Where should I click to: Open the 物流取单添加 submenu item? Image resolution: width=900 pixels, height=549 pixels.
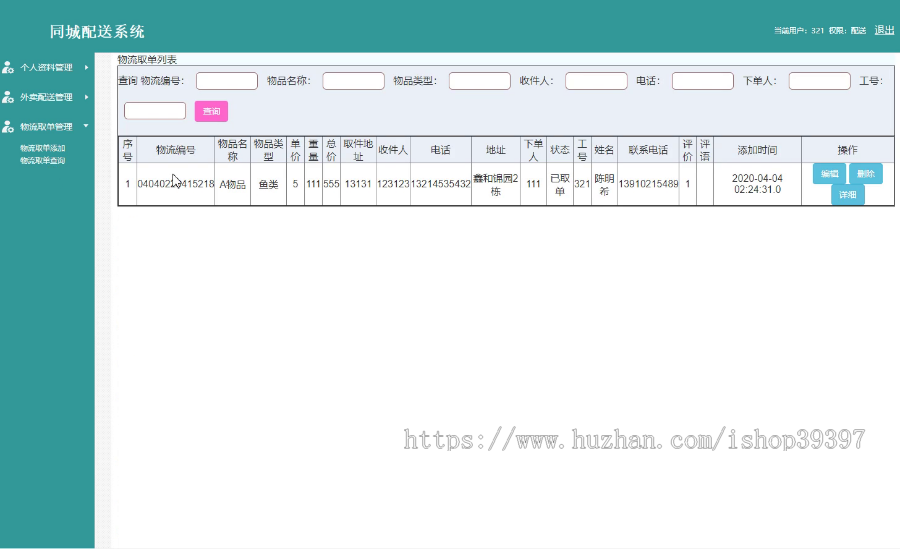(42, 148)
